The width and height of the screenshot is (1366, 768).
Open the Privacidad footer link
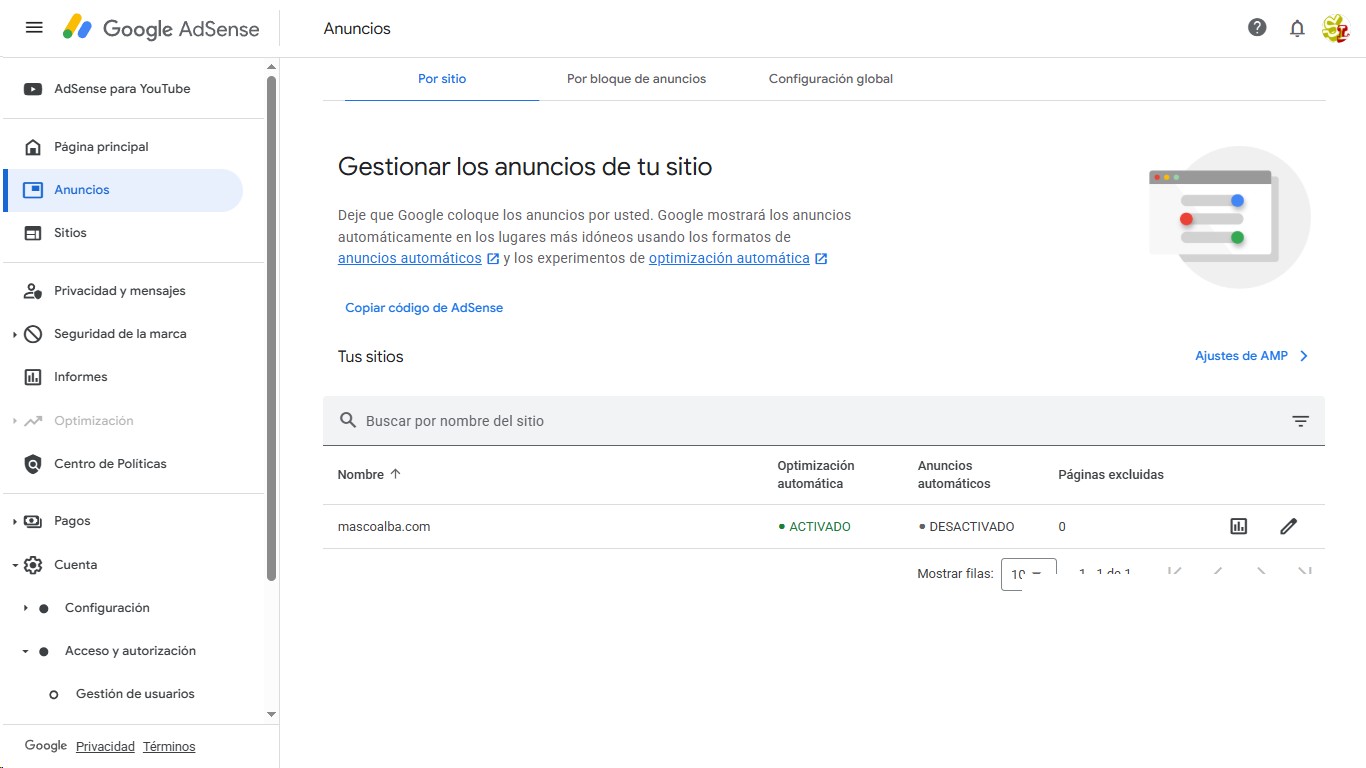[105, 747]
